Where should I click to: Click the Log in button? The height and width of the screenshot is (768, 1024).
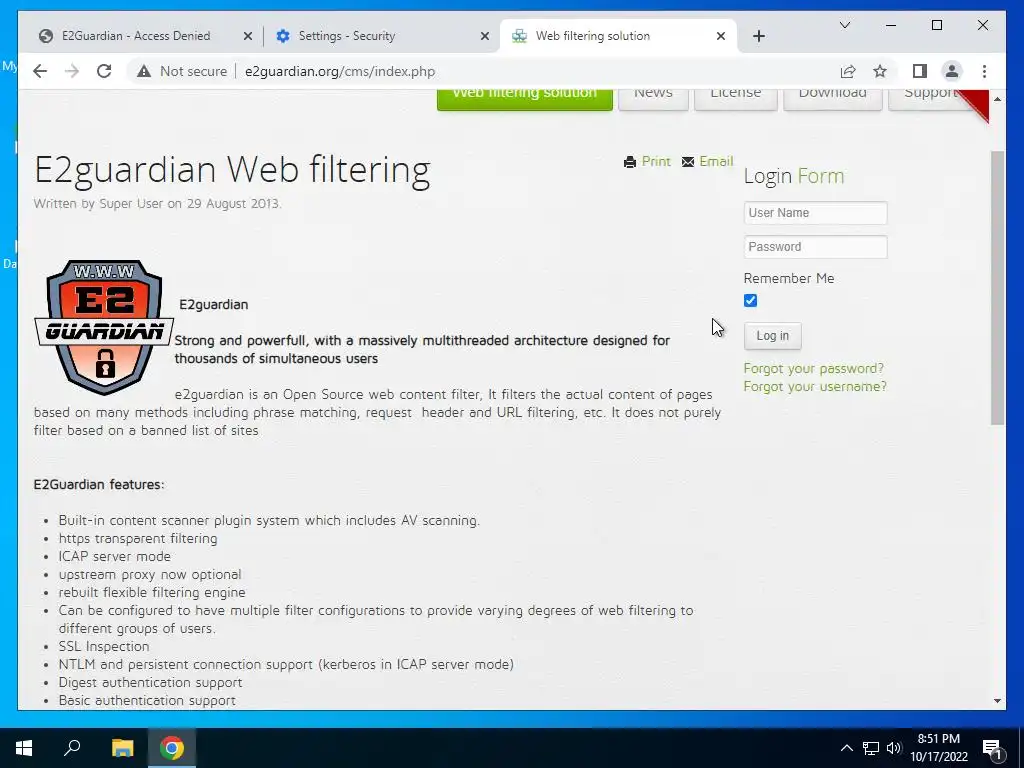coord(773,336)
